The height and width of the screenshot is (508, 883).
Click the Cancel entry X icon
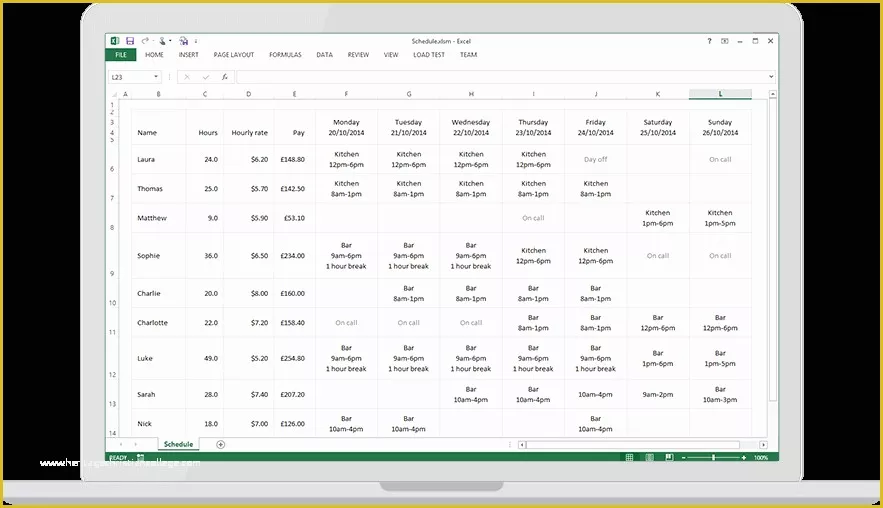coord(187,77)
